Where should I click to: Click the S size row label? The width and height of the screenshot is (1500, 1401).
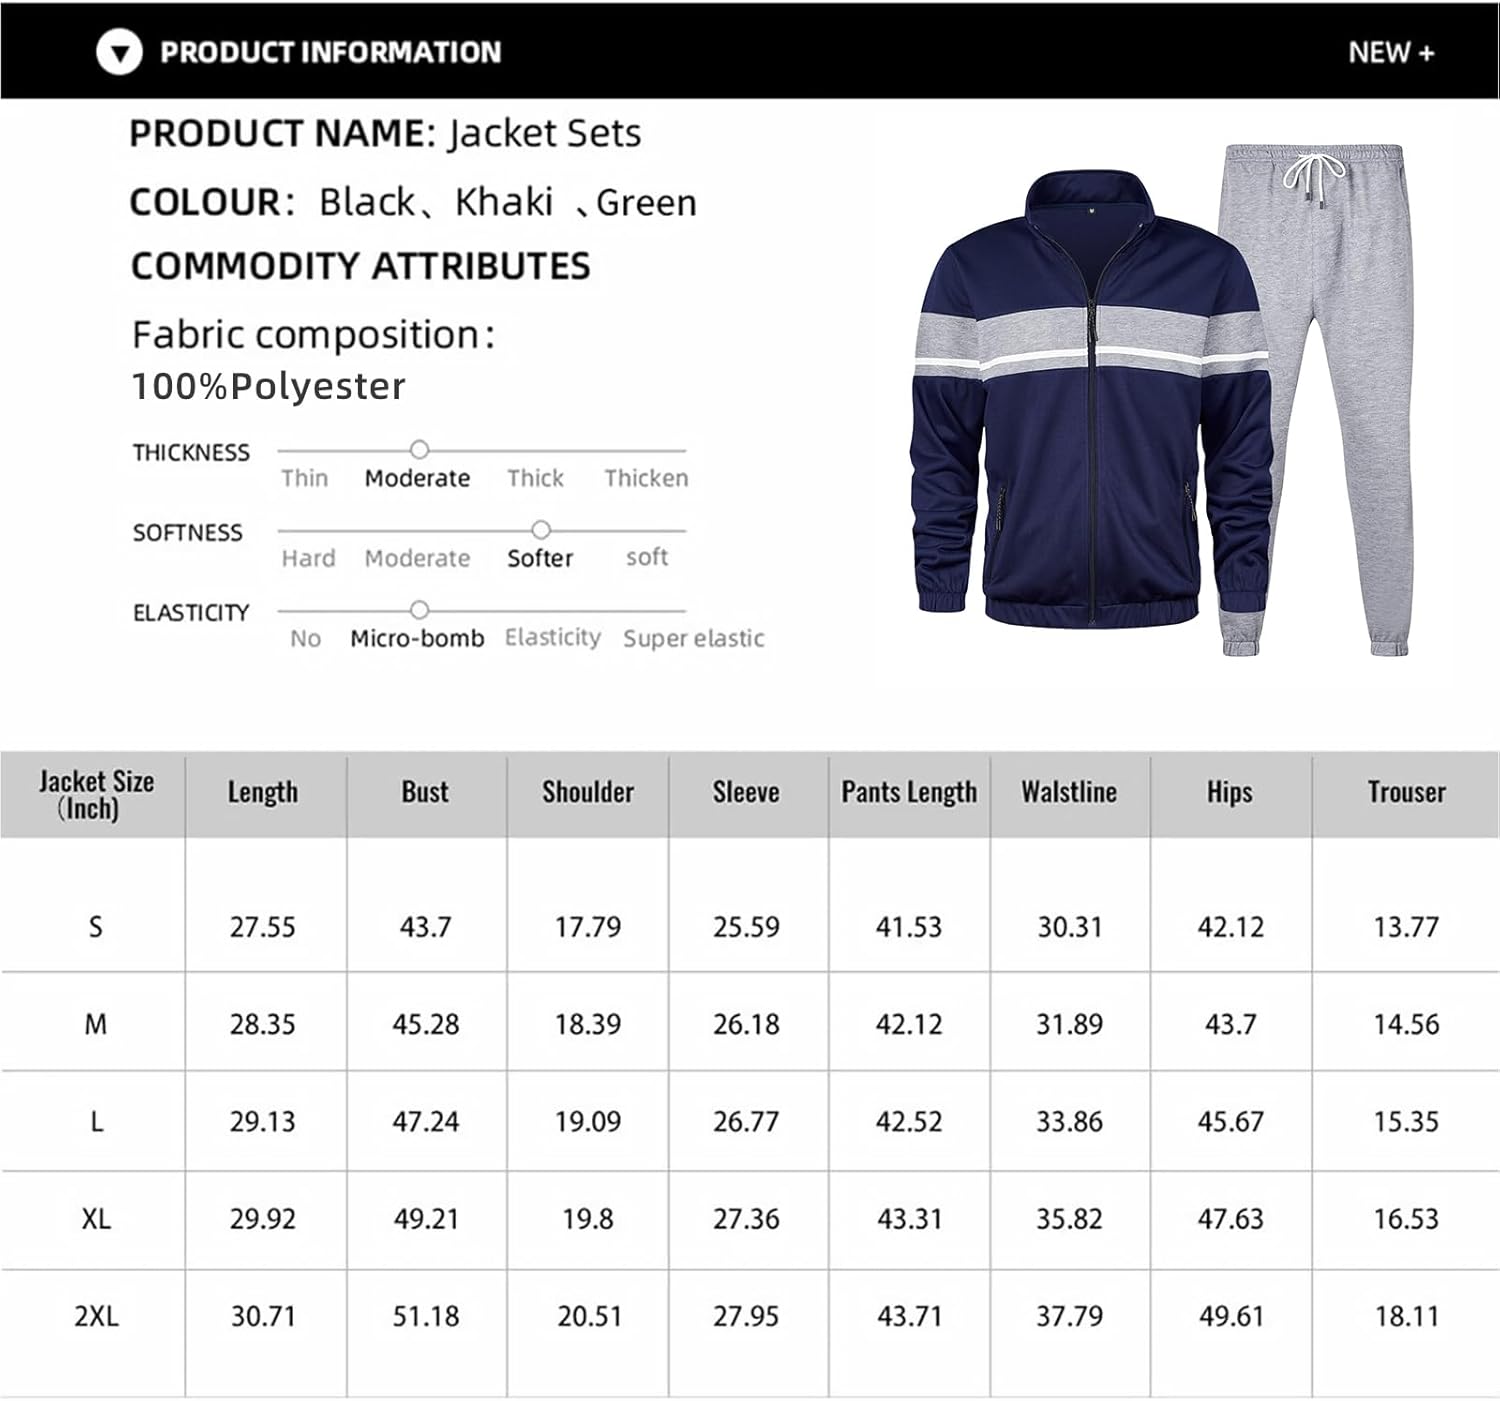tap(96, 927)
